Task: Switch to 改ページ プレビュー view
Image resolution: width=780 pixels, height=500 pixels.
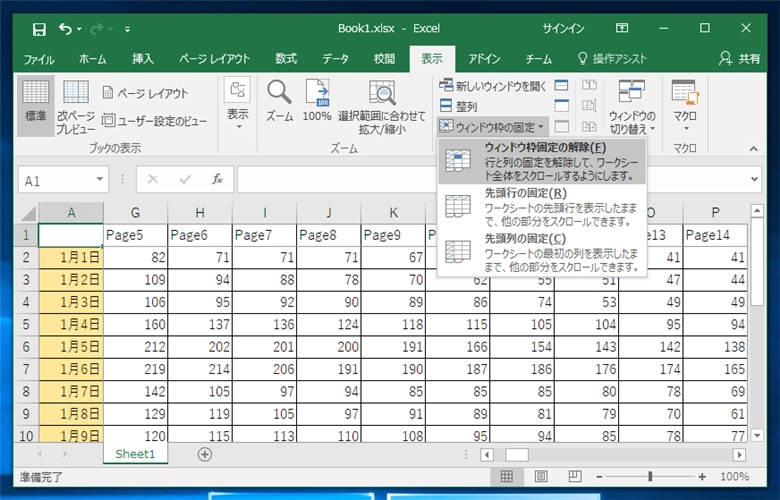Action: coord(76,106)
